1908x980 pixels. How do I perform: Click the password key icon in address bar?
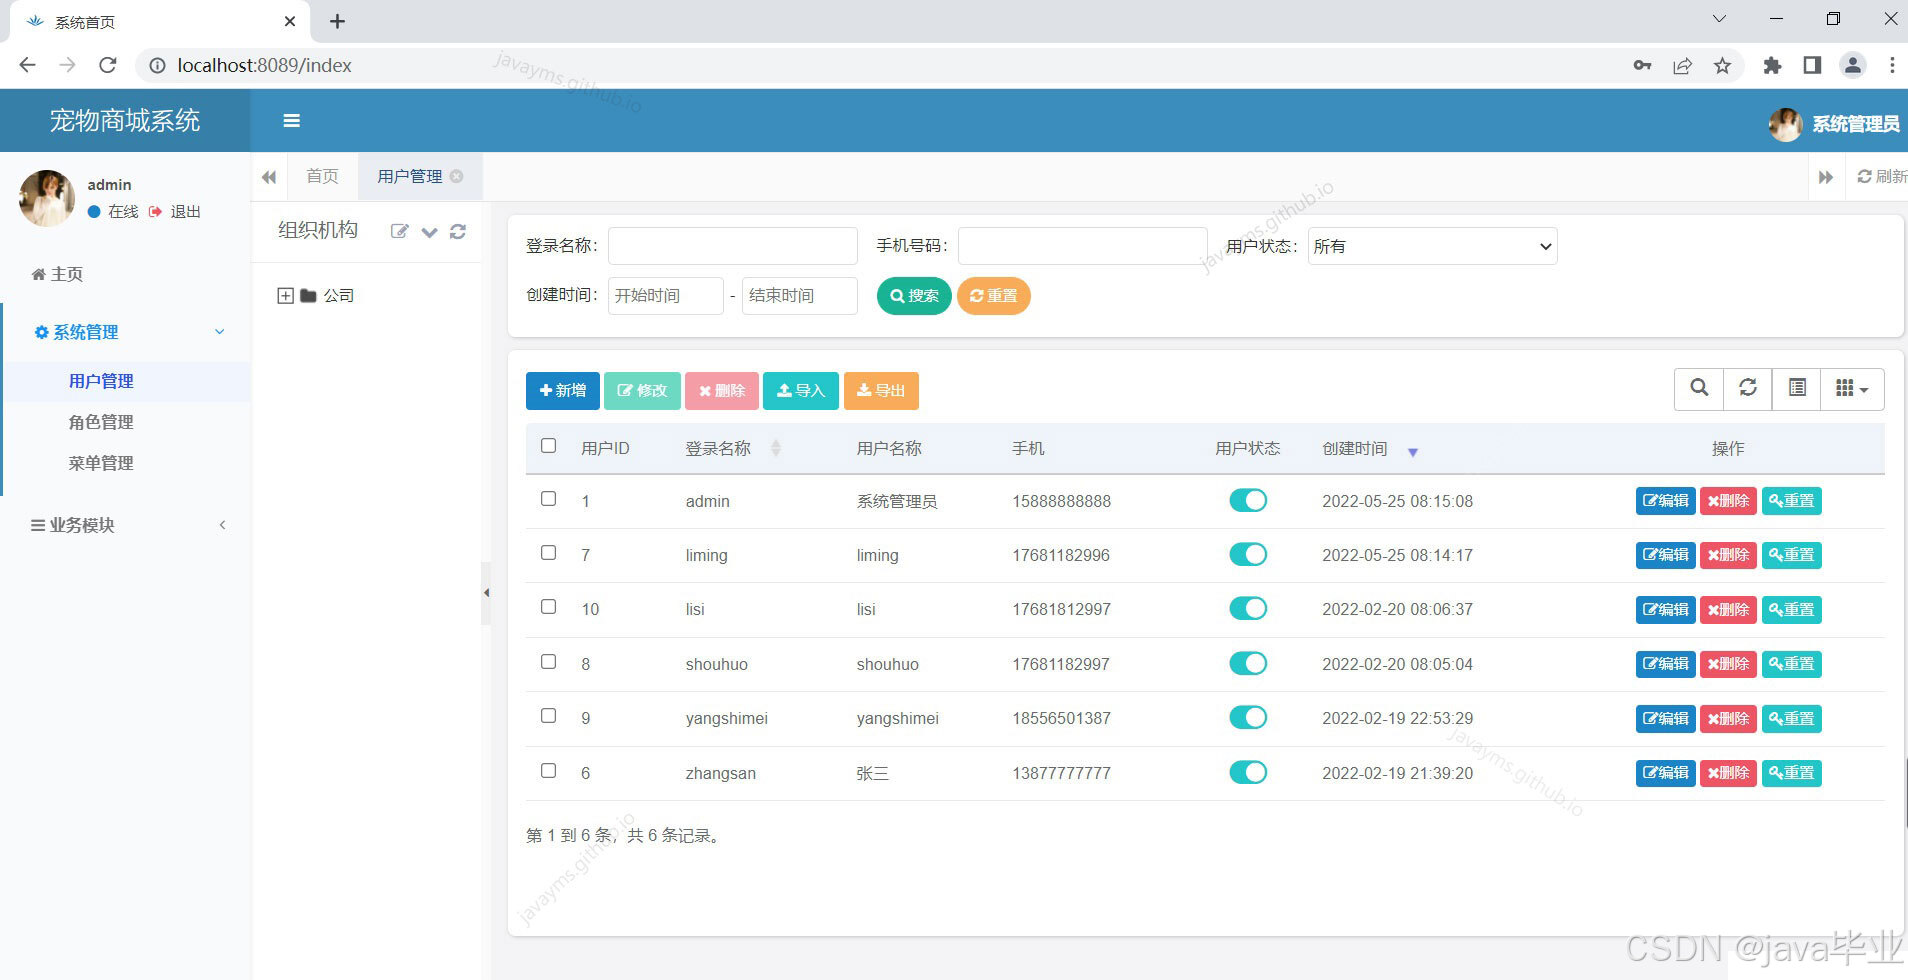1642,66
